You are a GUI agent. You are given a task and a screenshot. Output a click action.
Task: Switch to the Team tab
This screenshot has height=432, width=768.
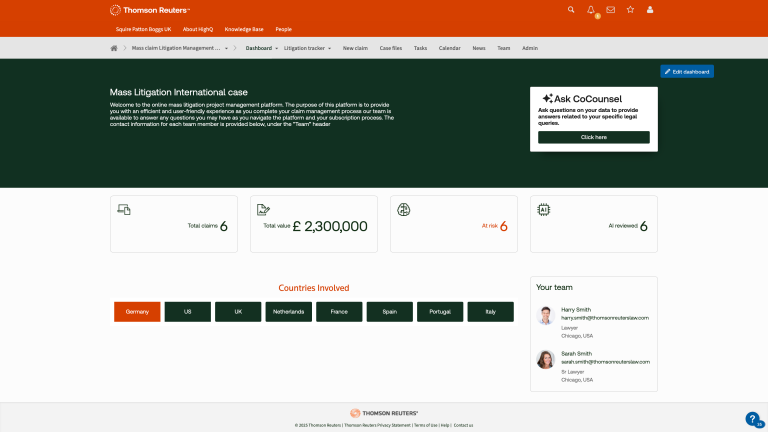(504, 48)
